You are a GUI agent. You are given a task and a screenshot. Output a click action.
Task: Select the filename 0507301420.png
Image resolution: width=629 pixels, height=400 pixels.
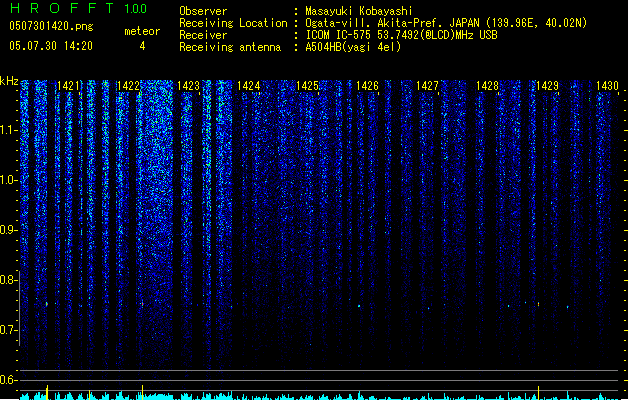click(x=51, y=27)
